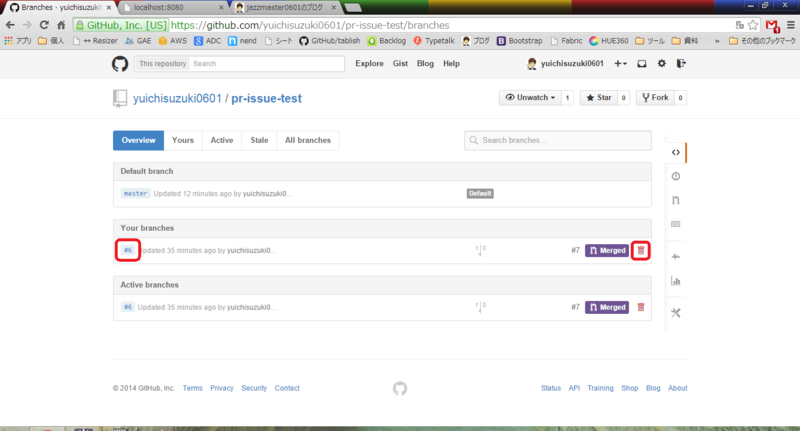Open Pulse icon in repo sidebar
The height and width of the screenshot is (431, 800).
coord(676,257)
